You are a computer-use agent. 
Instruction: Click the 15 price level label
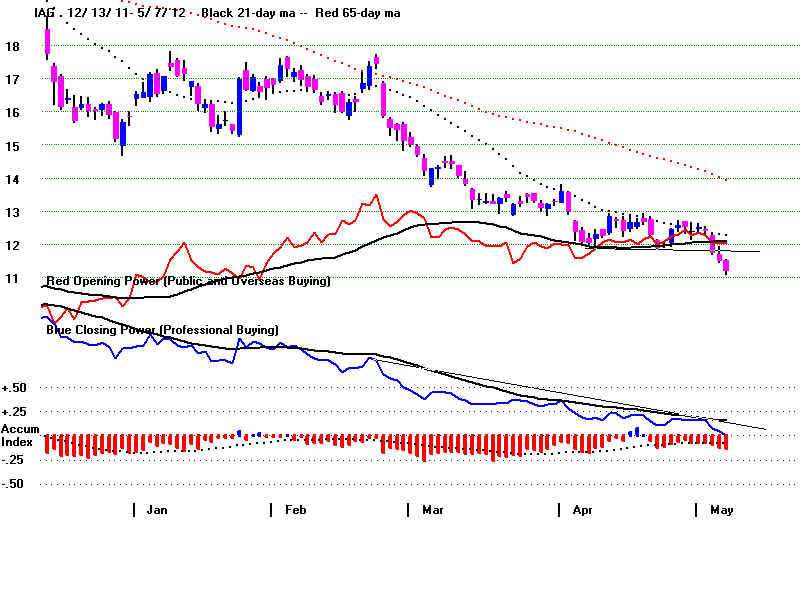tap(12, 146)
